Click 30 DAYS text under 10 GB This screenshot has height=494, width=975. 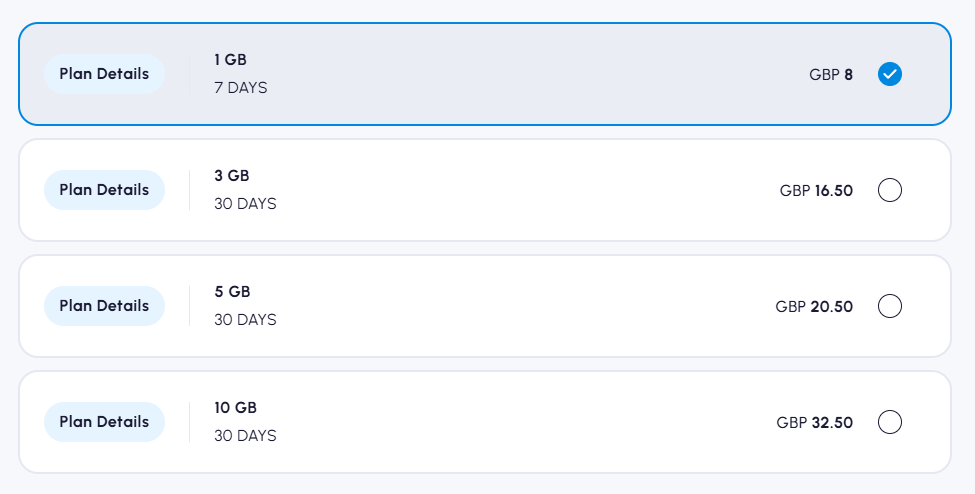pos(245,436)
